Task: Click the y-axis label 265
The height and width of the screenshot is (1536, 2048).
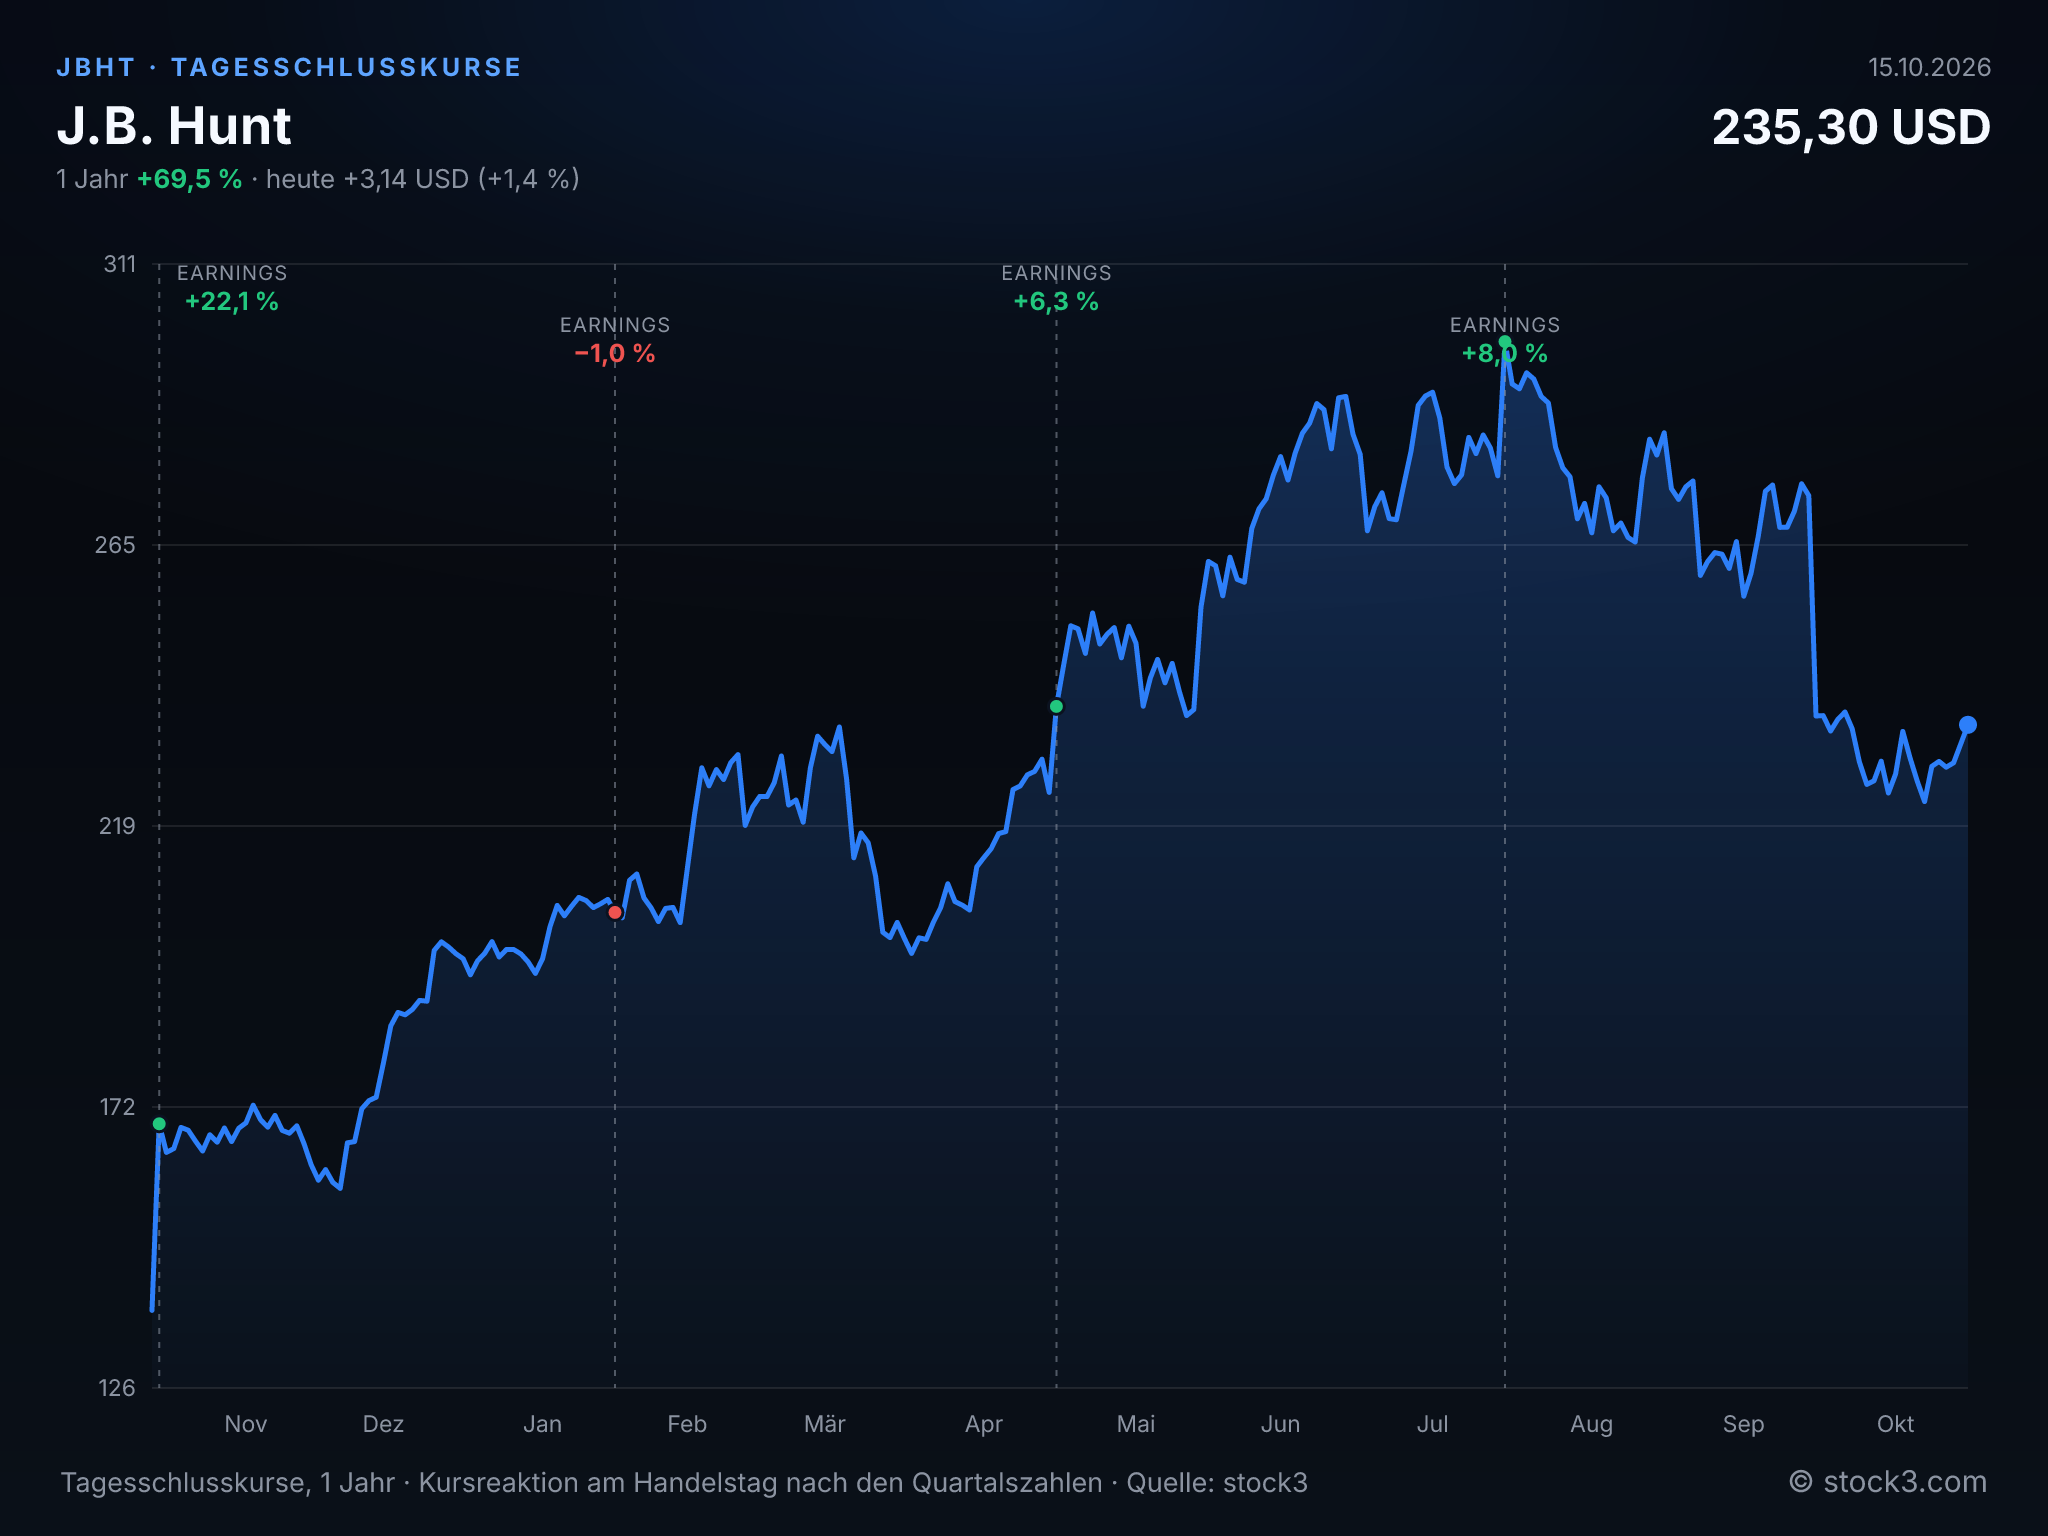Action: [x=115, y=545]
